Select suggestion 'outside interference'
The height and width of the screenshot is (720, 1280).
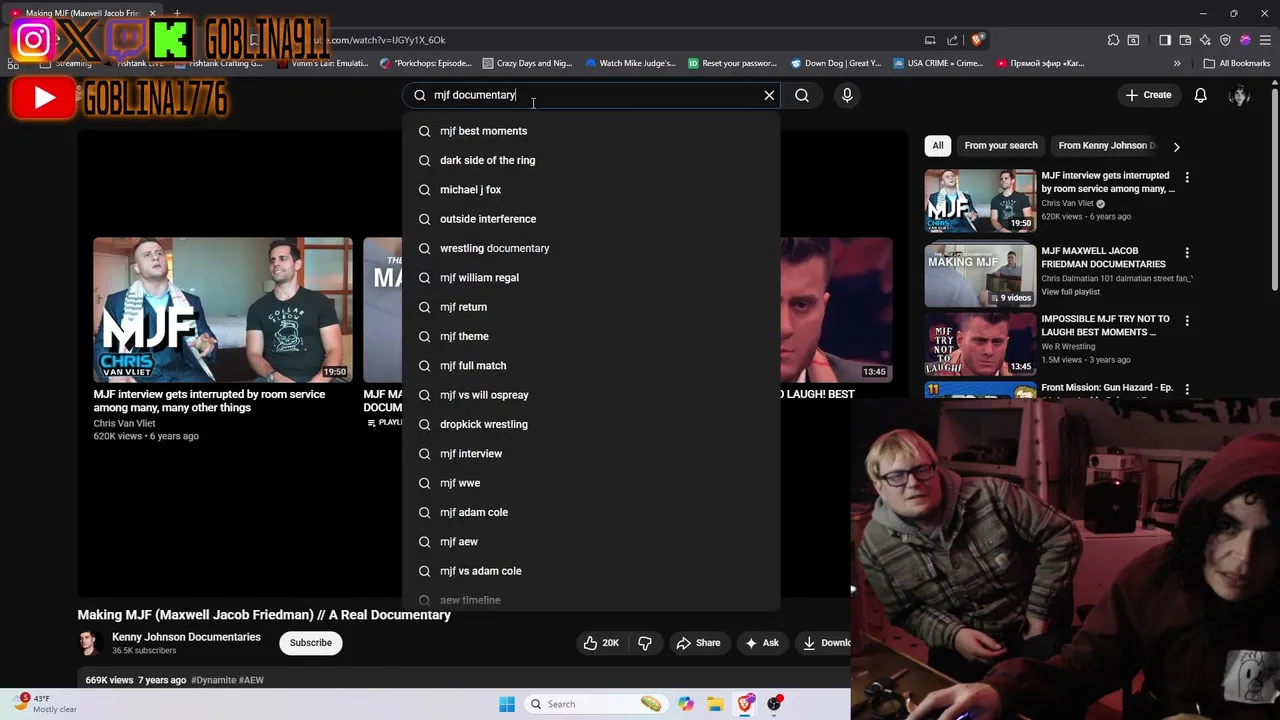(591, 219)
